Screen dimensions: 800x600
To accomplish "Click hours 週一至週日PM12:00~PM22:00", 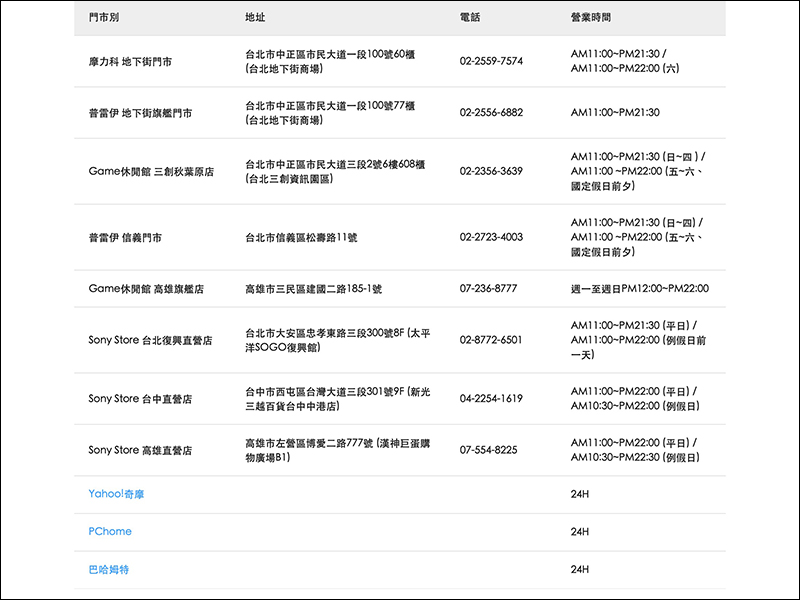I will [640, 289].
